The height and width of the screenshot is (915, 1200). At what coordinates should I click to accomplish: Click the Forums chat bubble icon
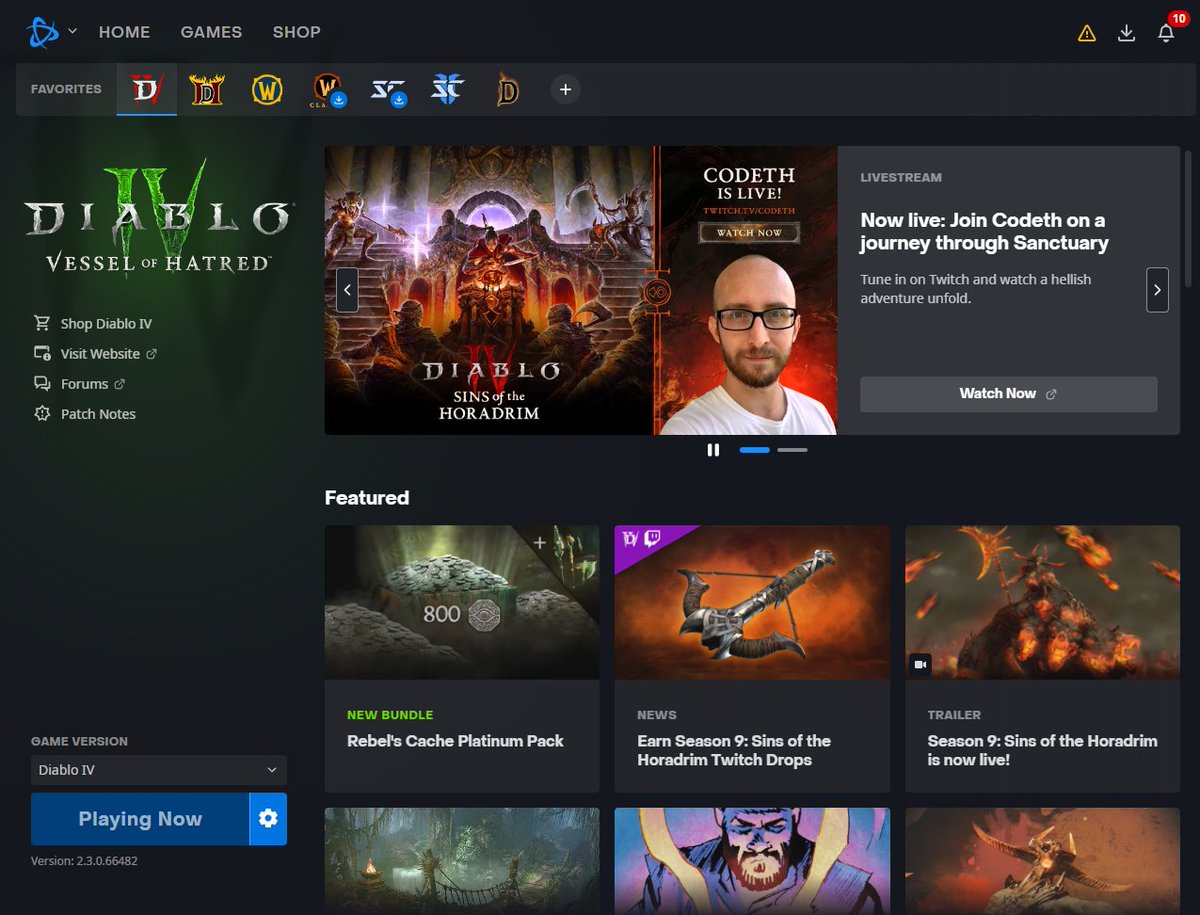point(42,383)
